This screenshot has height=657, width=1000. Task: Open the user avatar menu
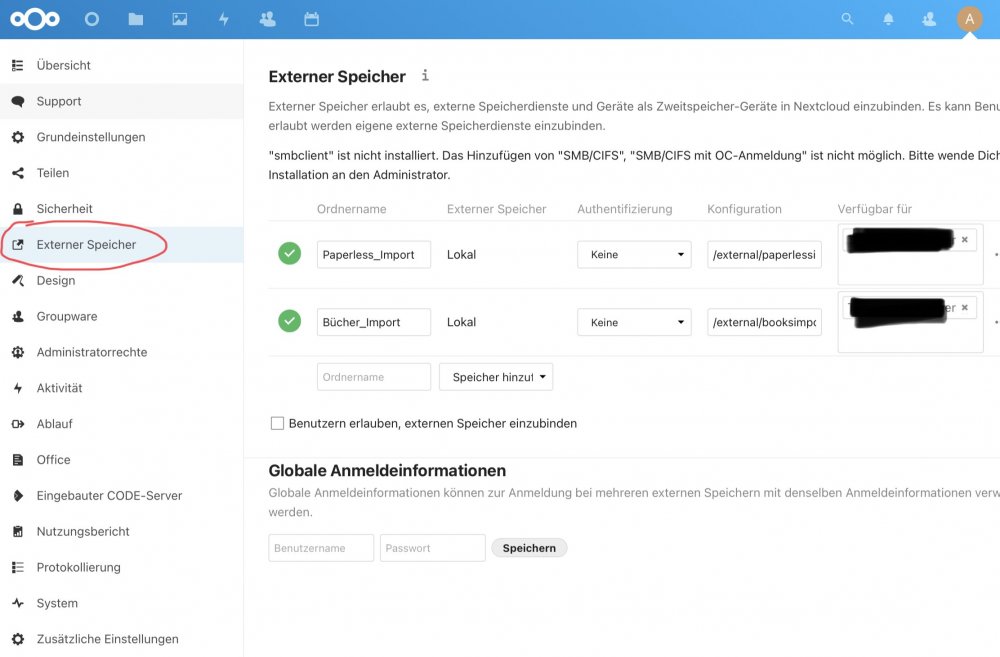[969, 19]
